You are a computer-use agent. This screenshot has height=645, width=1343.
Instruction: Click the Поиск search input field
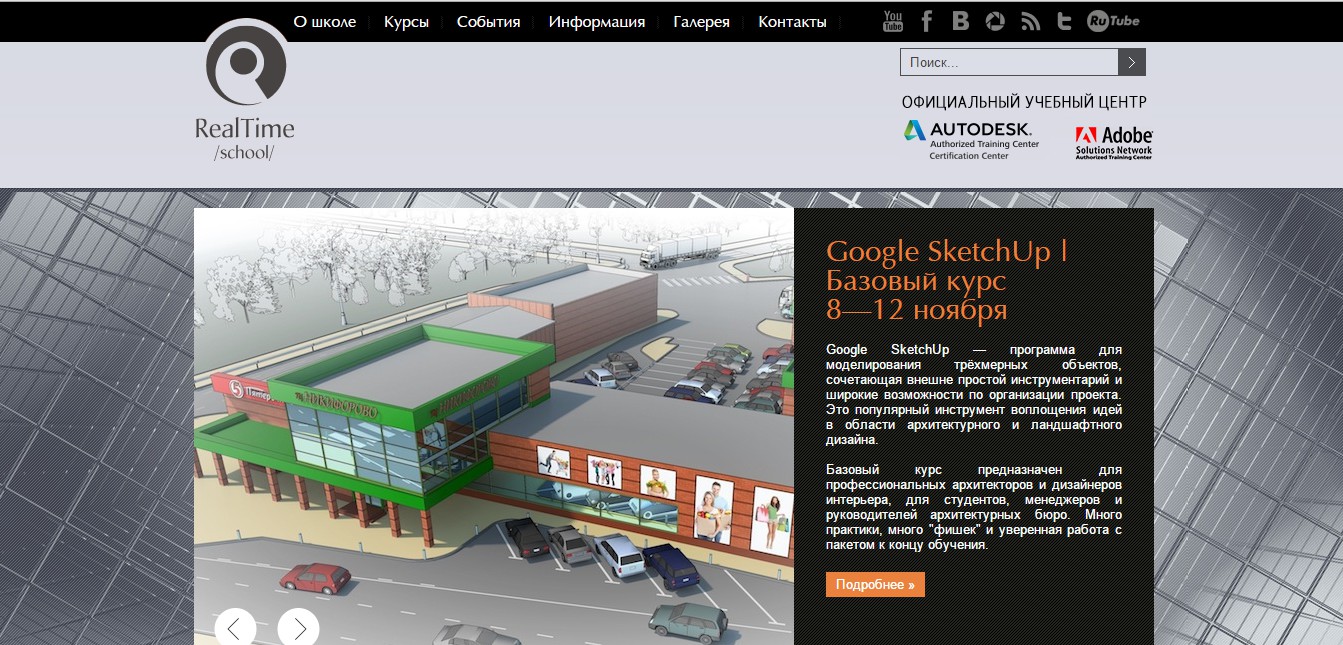click(1009, 62)
